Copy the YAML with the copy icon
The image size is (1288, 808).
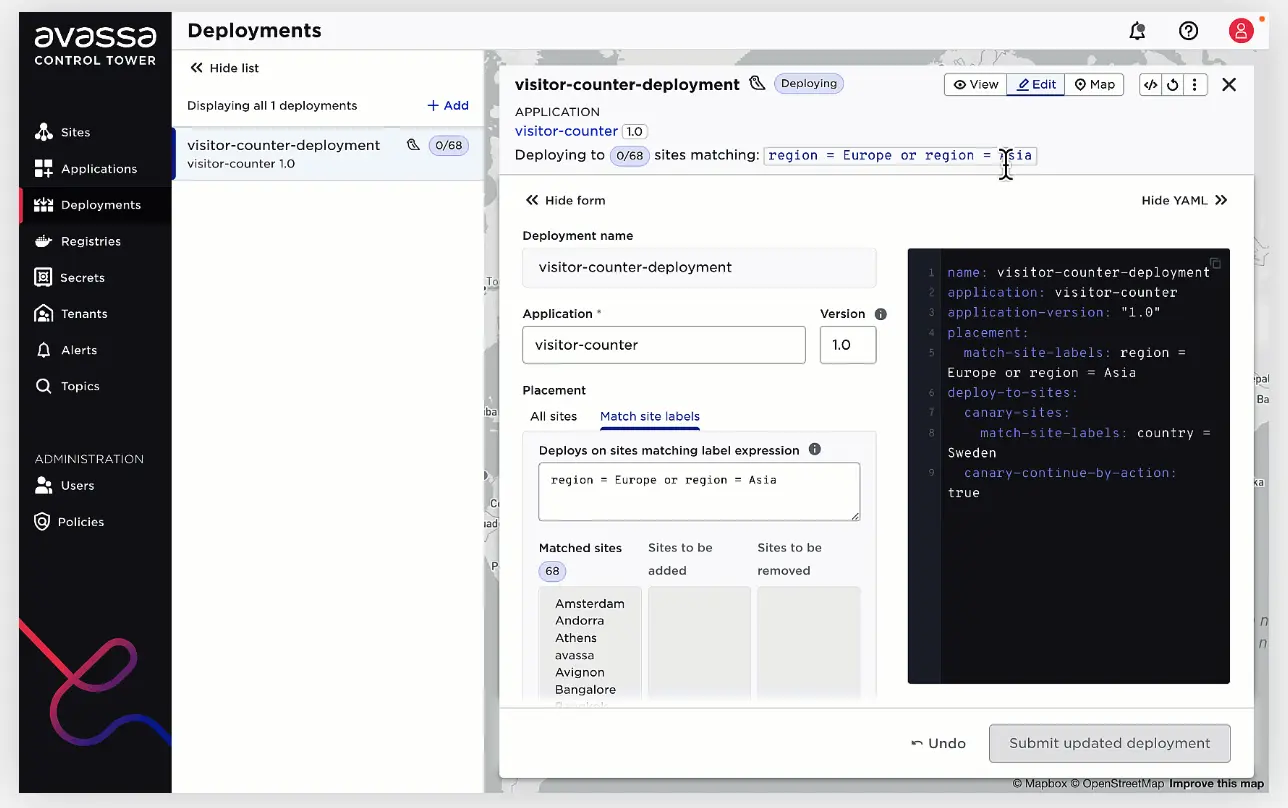click(x=1215, y=264)
